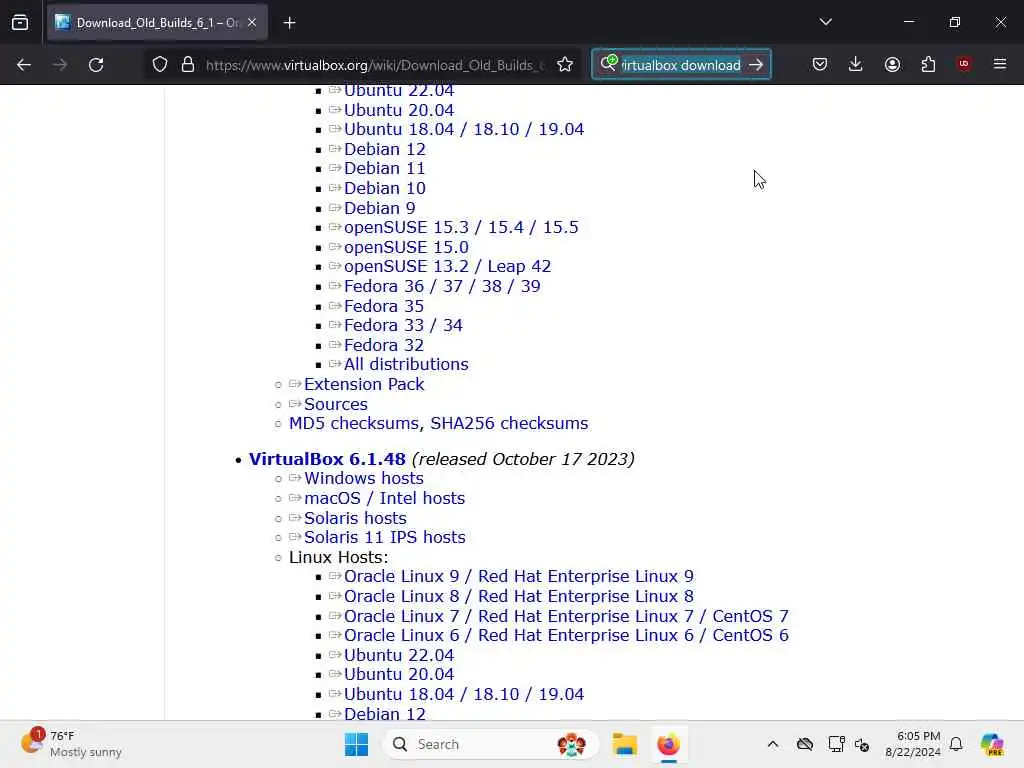This screenshot has height=768, width=1024.
Task: Open the VirtualBox 6.1.48 heading link
Action: [x=327, y=459]
